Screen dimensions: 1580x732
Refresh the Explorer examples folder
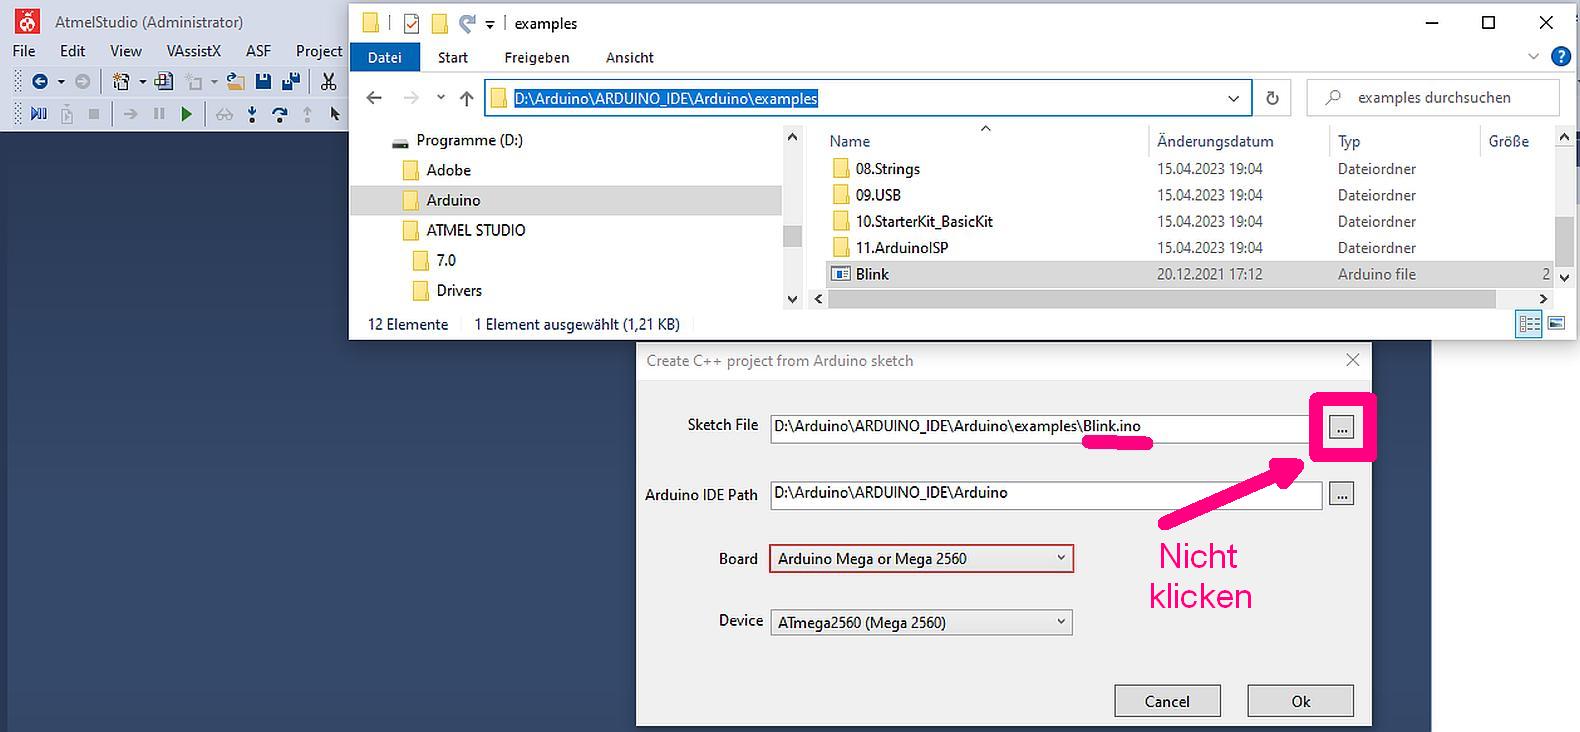tap(1272, 98)
